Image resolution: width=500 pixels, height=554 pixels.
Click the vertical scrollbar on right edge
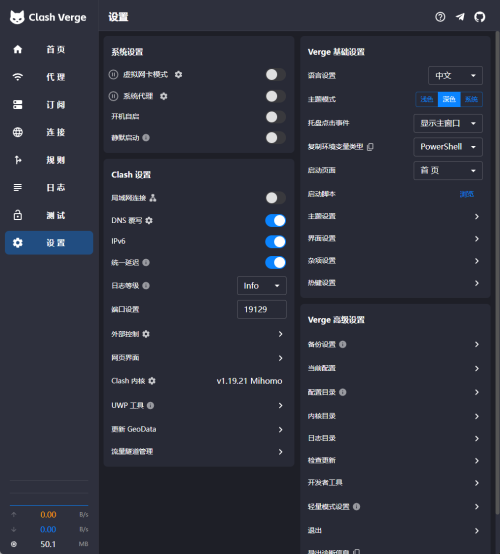coord(497,272)
